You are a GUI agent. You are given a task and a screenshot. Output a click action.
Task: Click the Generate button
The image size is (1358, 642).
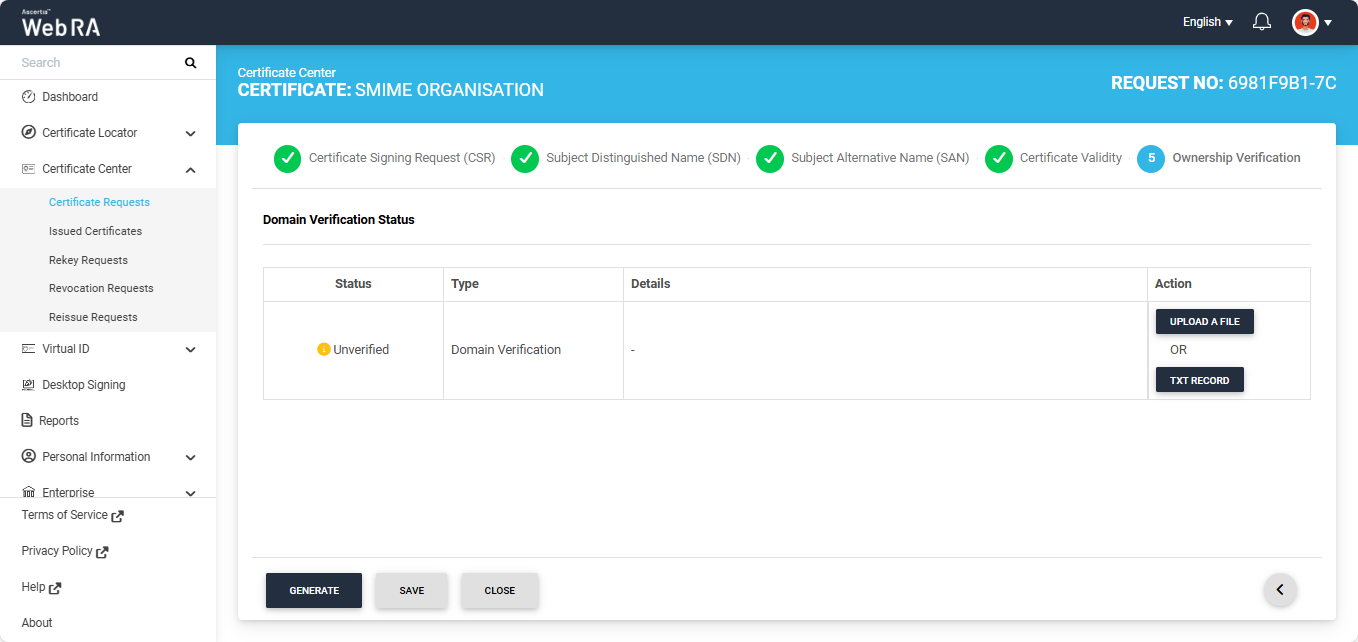[x=314, y=591]
